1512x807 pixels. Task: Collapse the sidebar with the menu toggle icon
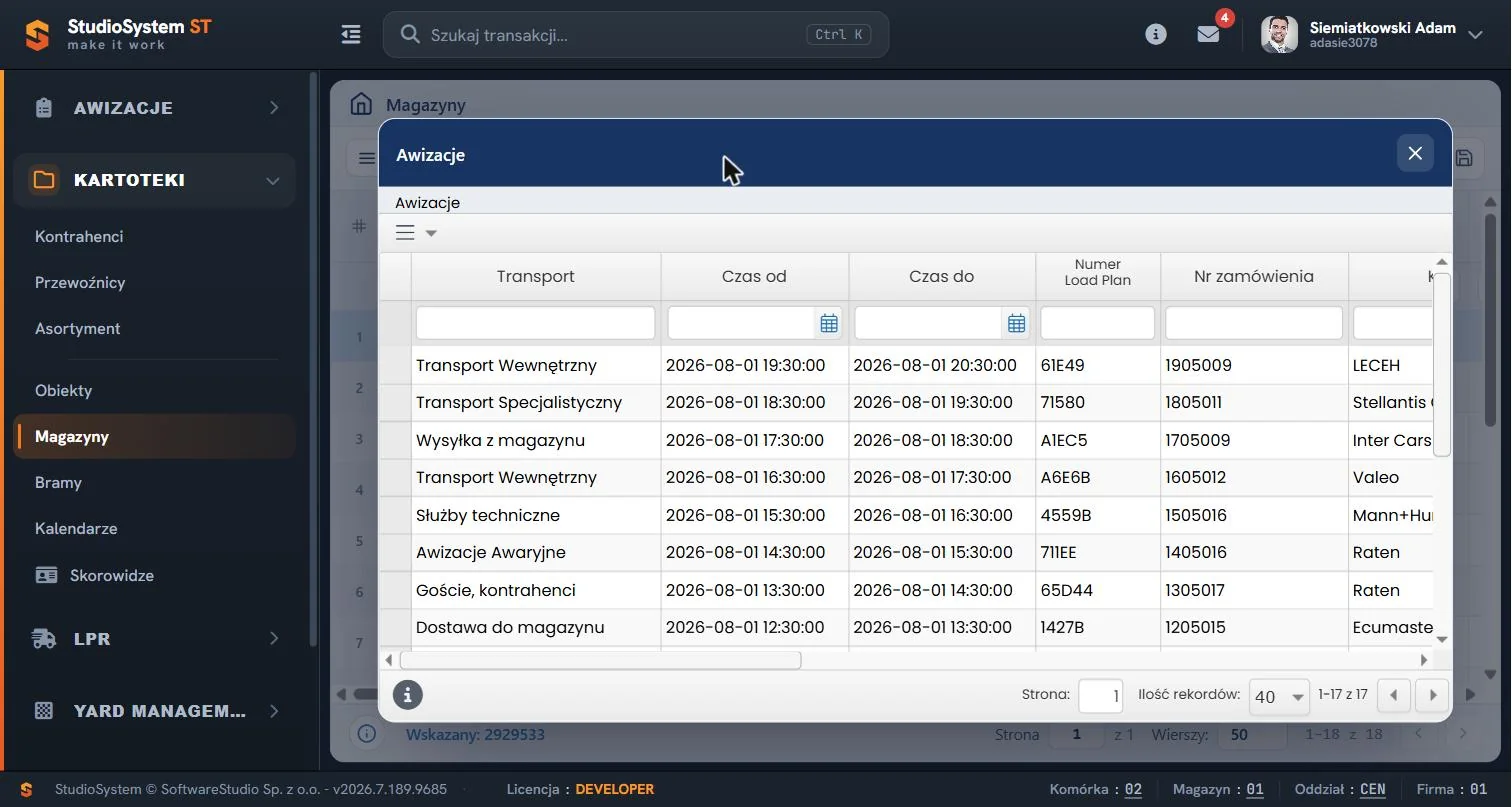point(351,35)
